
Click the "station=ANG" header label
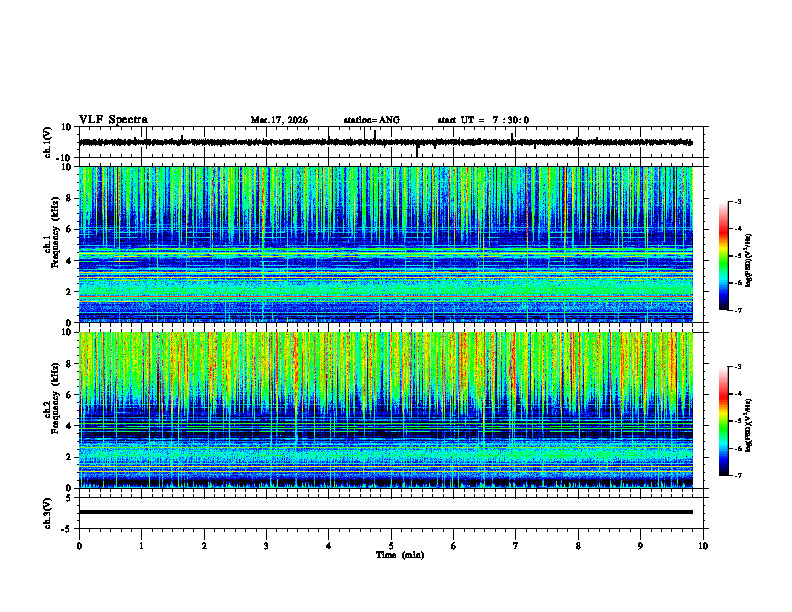point(371,120)
